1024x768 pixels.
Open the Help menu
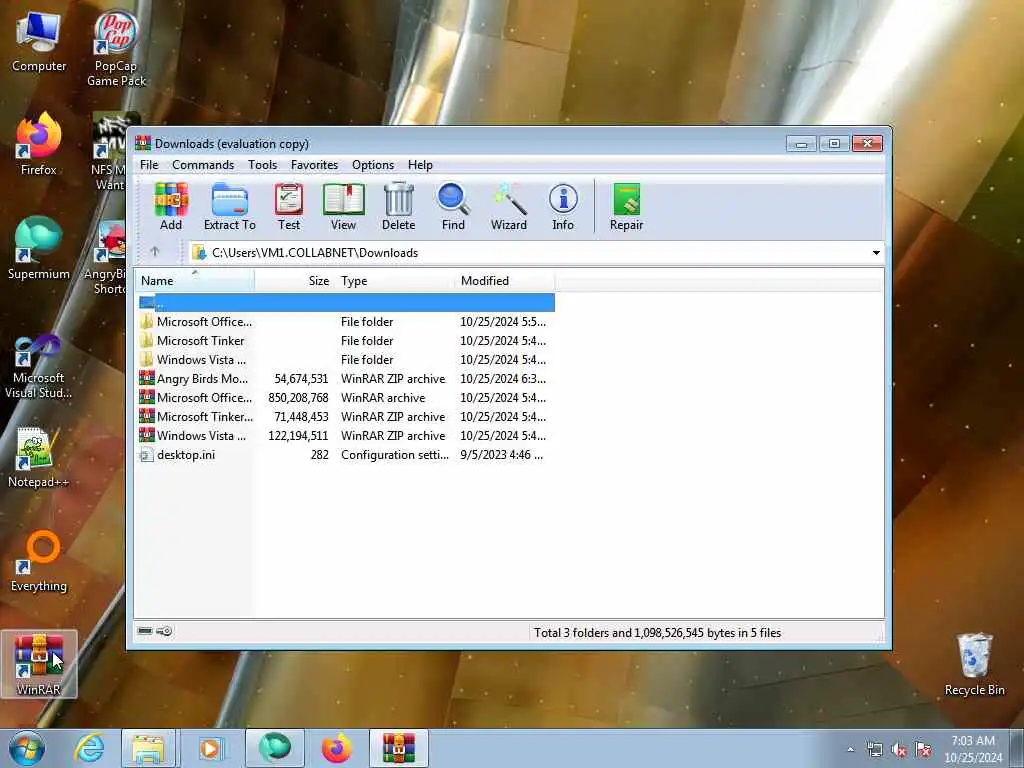tap(420, 165)
